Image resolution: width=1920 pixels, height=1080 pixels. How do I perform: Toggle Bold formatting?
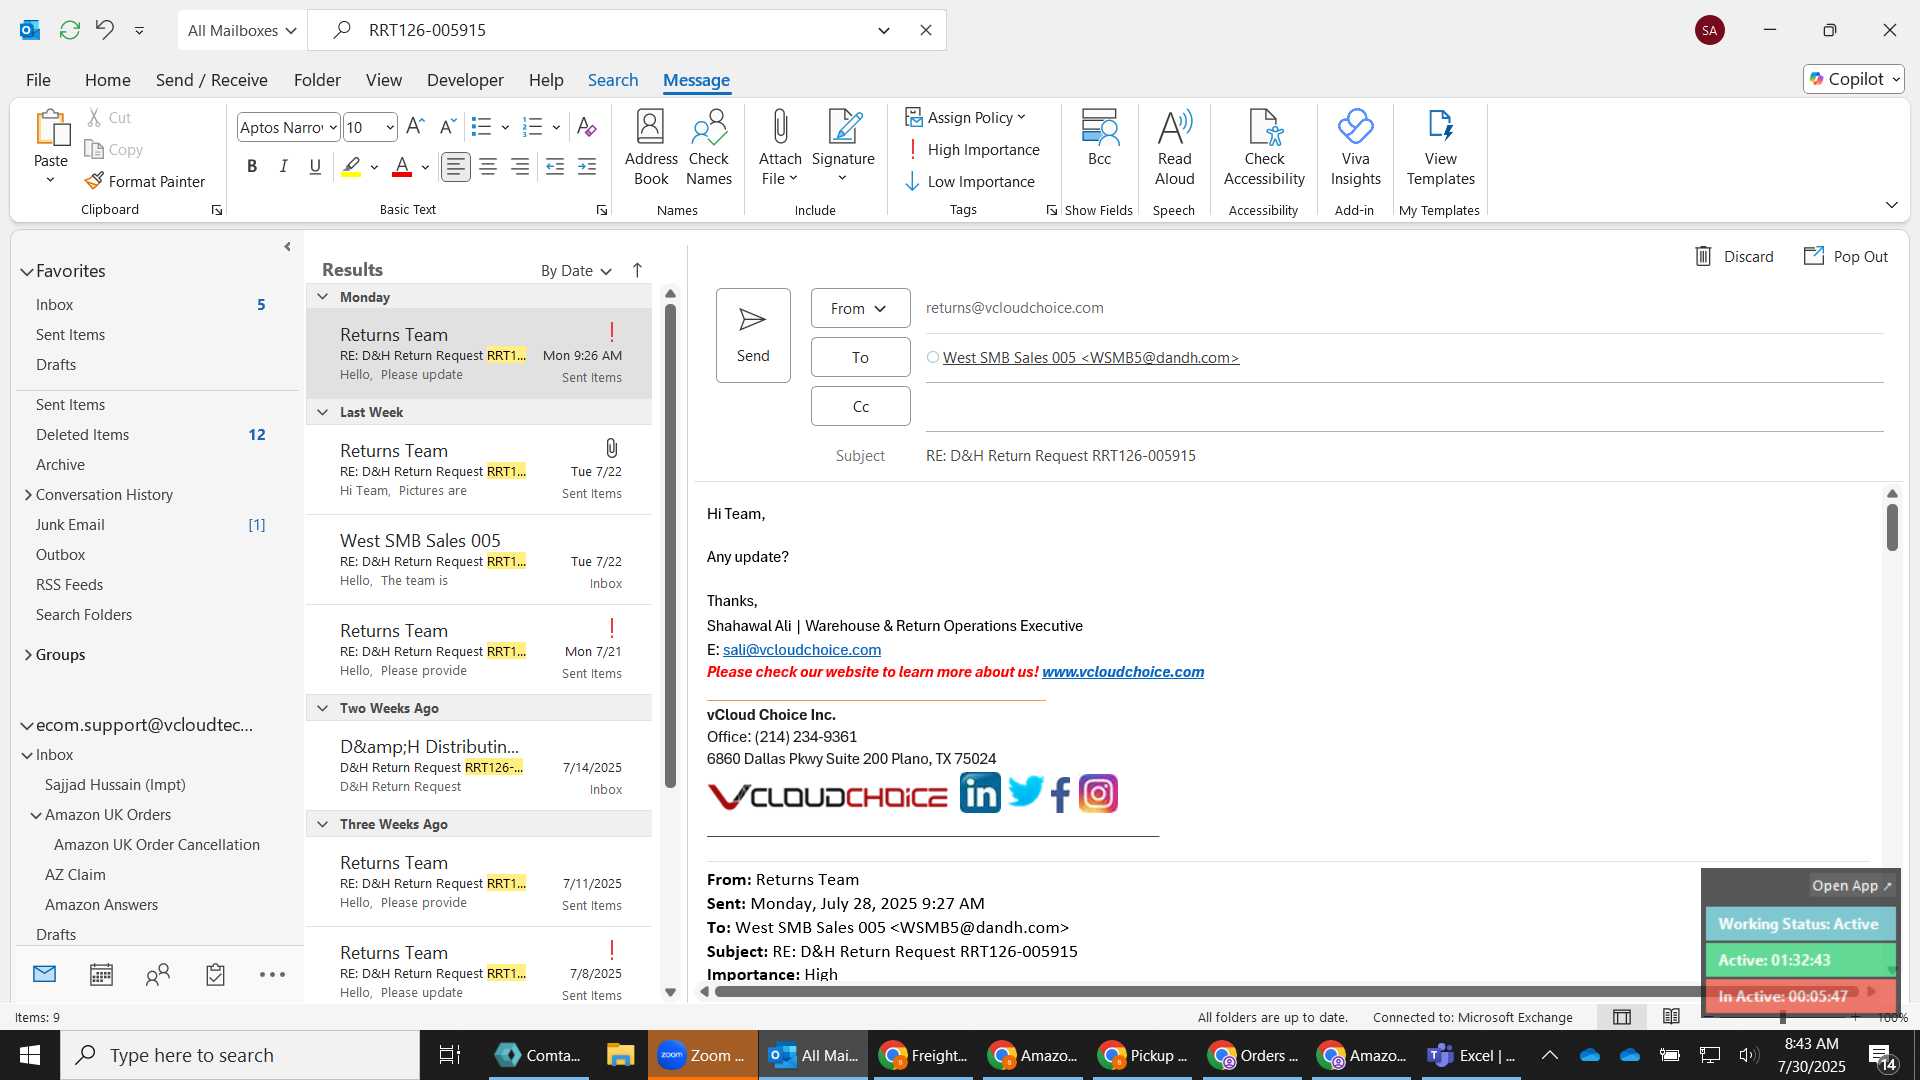(x=252, y=167)
